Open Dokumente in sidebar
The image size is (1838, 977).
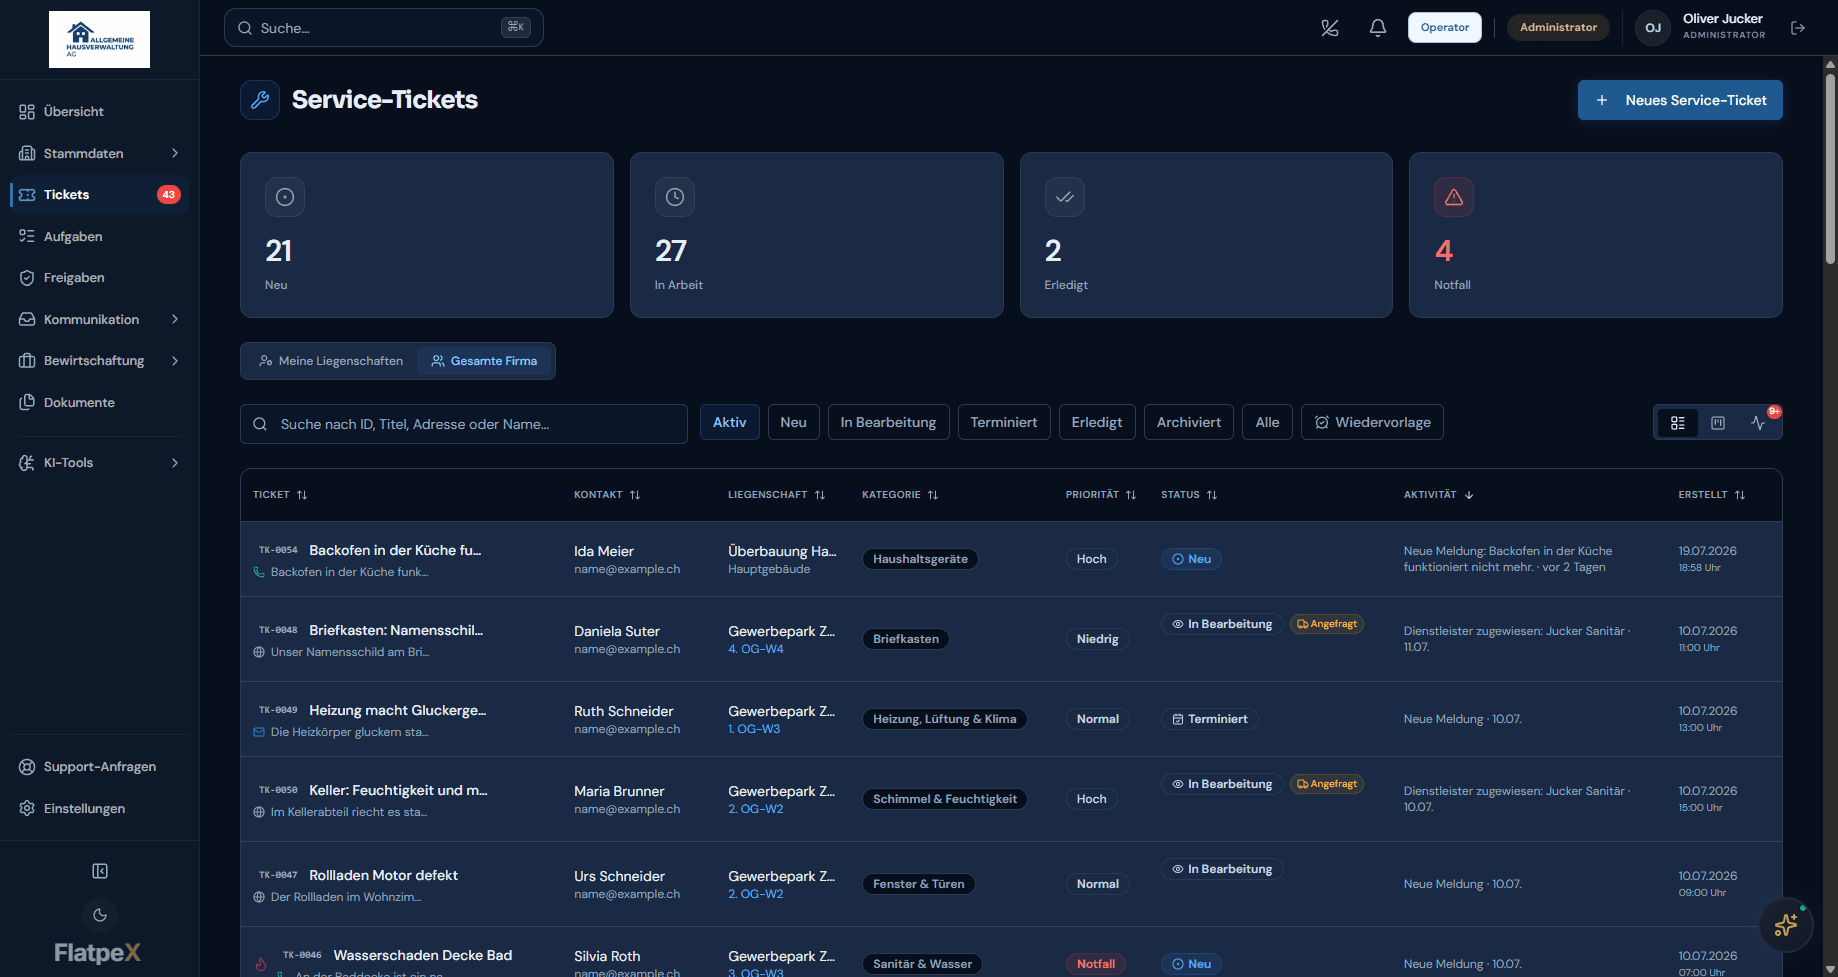[x=99, y=402]
